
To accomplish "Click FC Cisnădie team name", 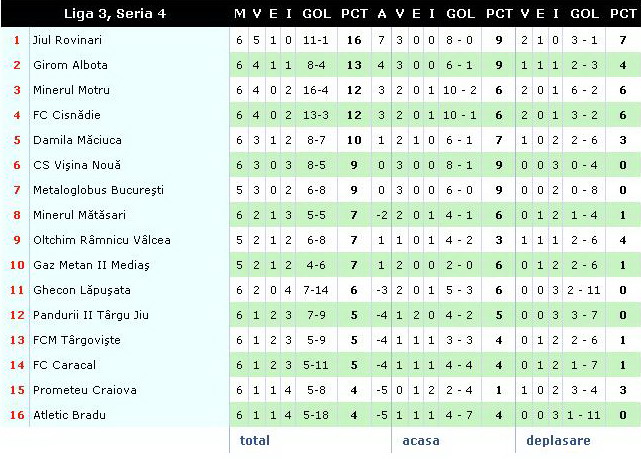I will [67, 115].
